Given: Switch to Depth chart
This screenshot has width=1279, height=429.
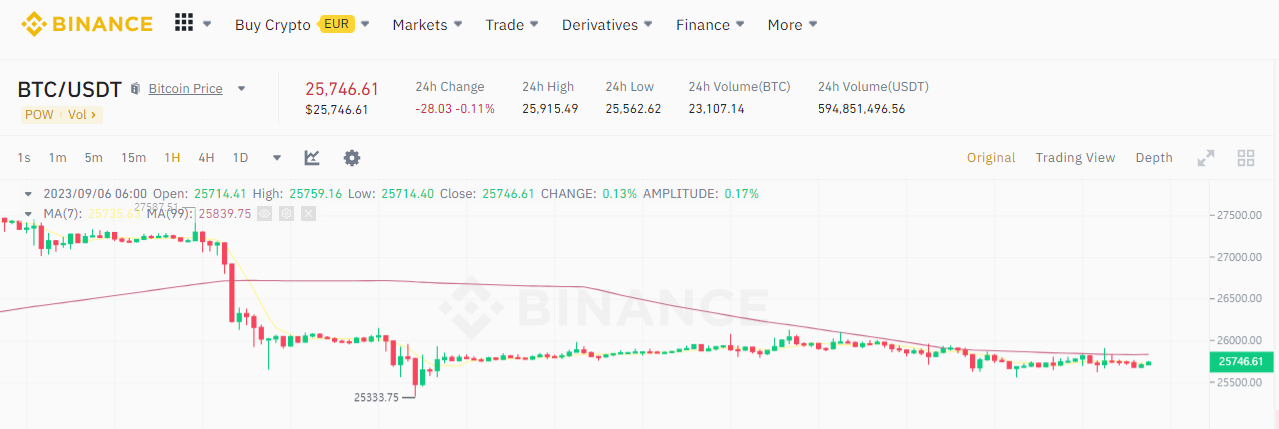Looking at the screenshot, I should point(1154,158).
